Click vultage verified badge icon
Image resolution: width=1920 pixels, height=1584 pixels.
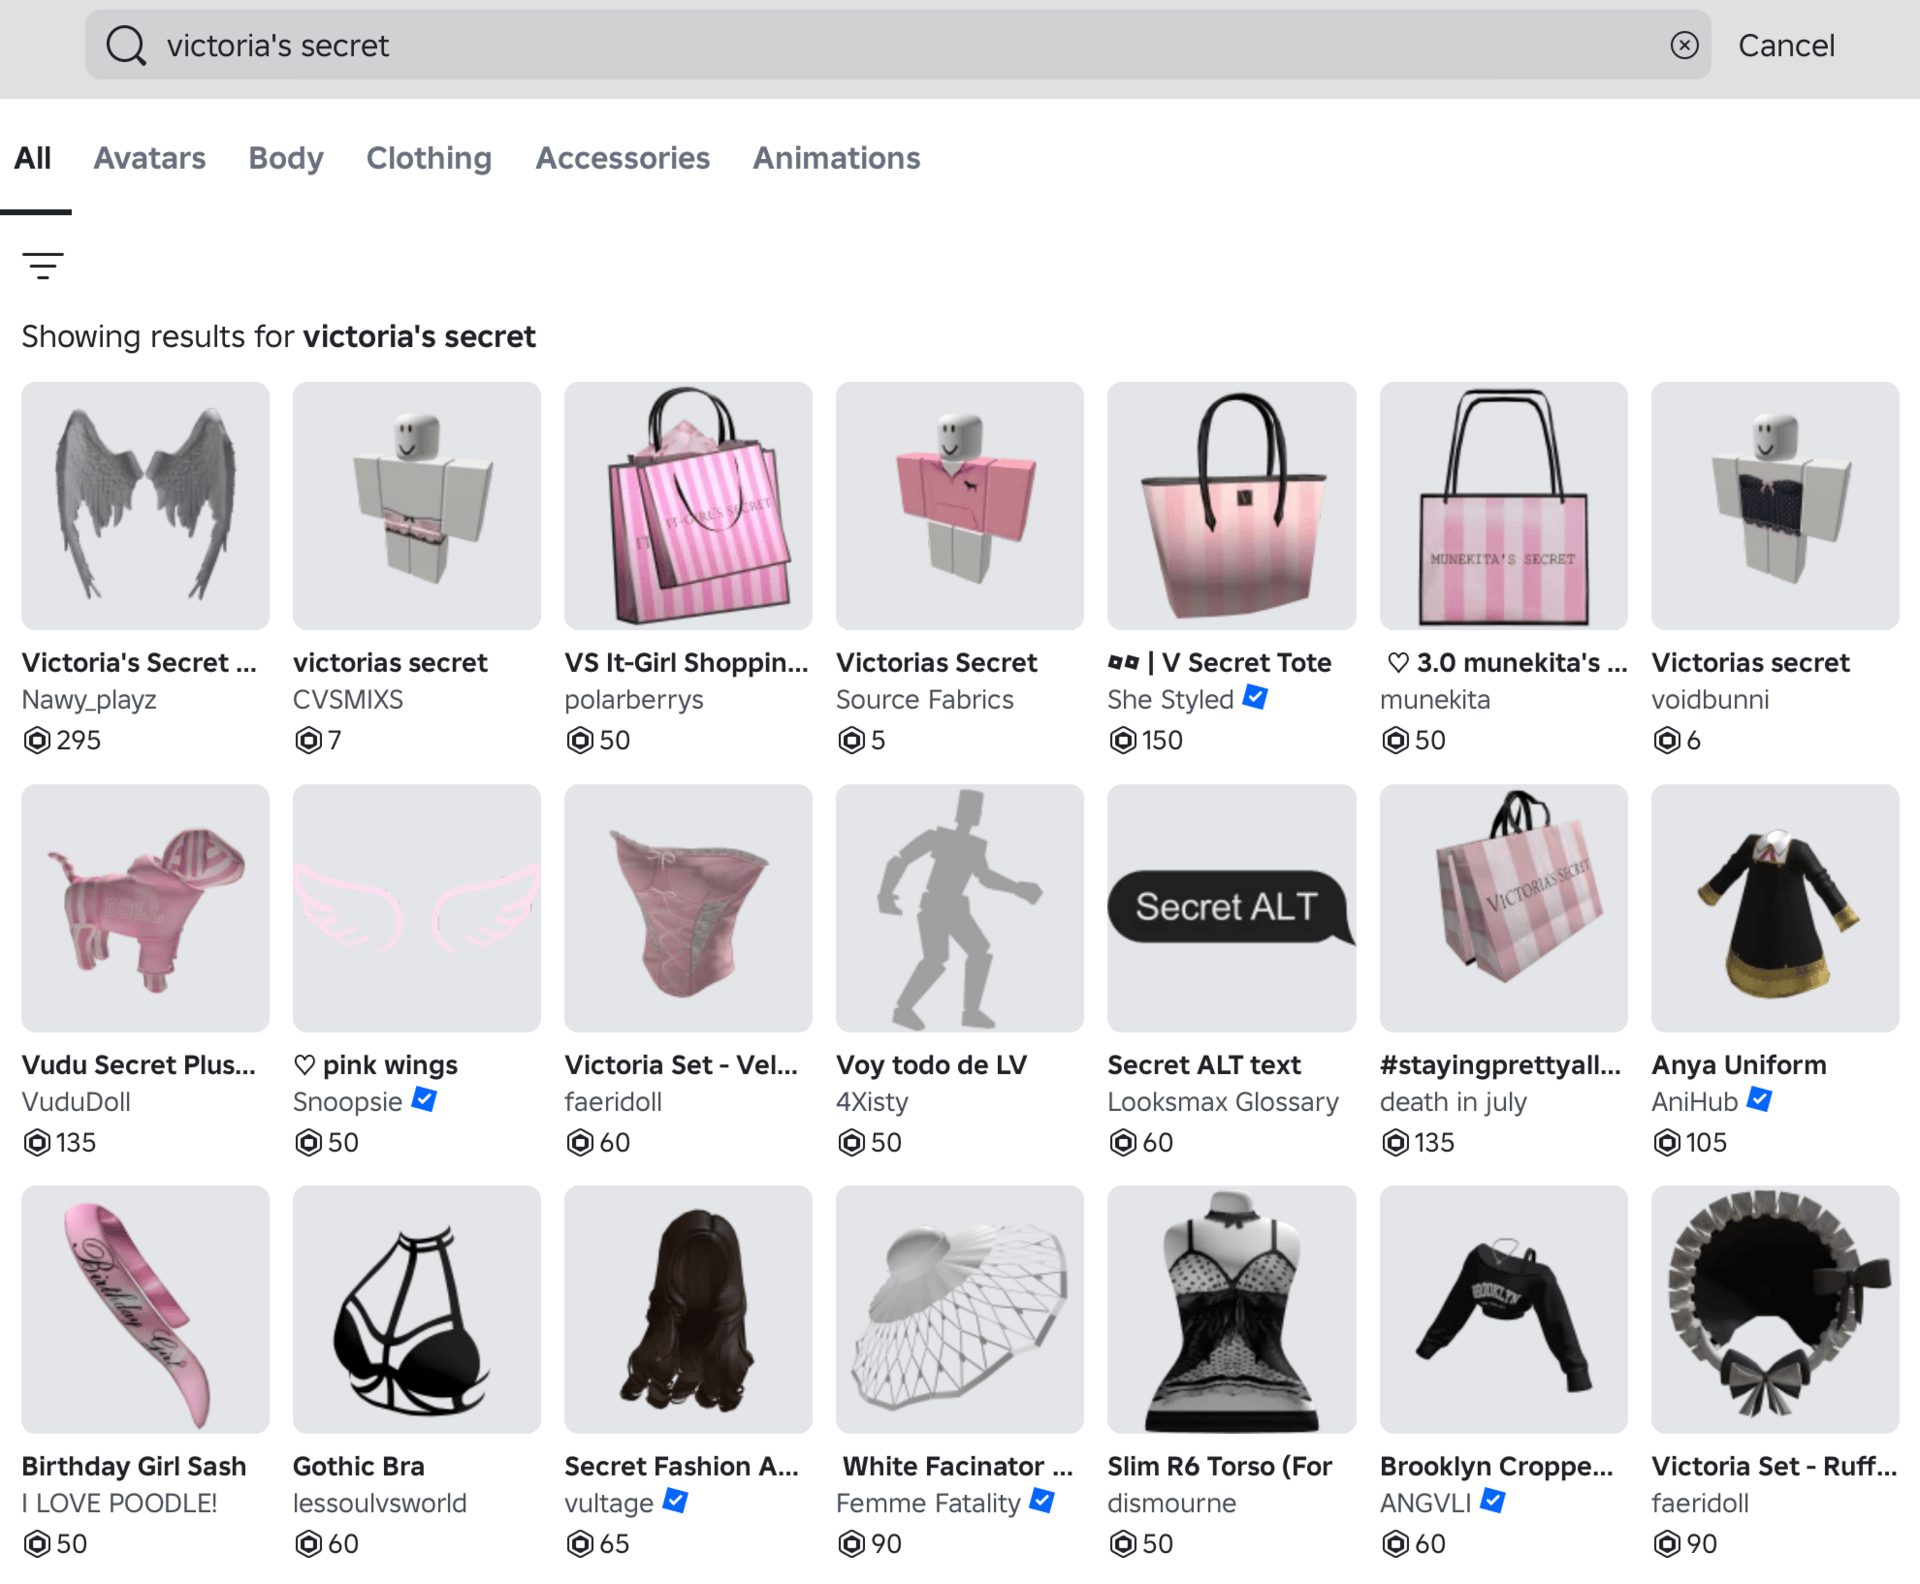(676, 1501)
